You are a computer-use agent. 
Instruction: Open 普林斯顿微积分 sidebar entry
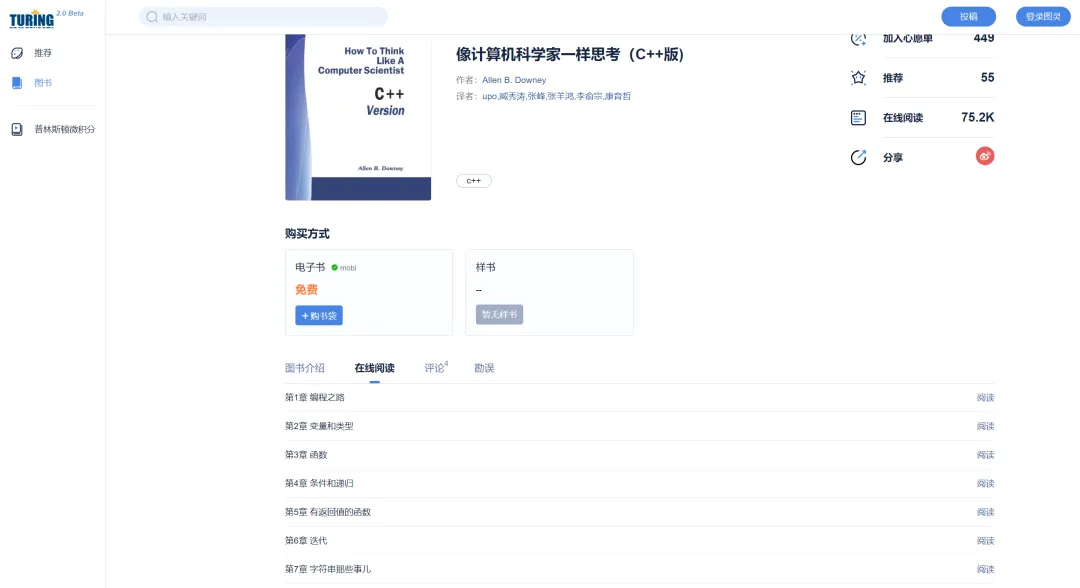click(65, 129)
